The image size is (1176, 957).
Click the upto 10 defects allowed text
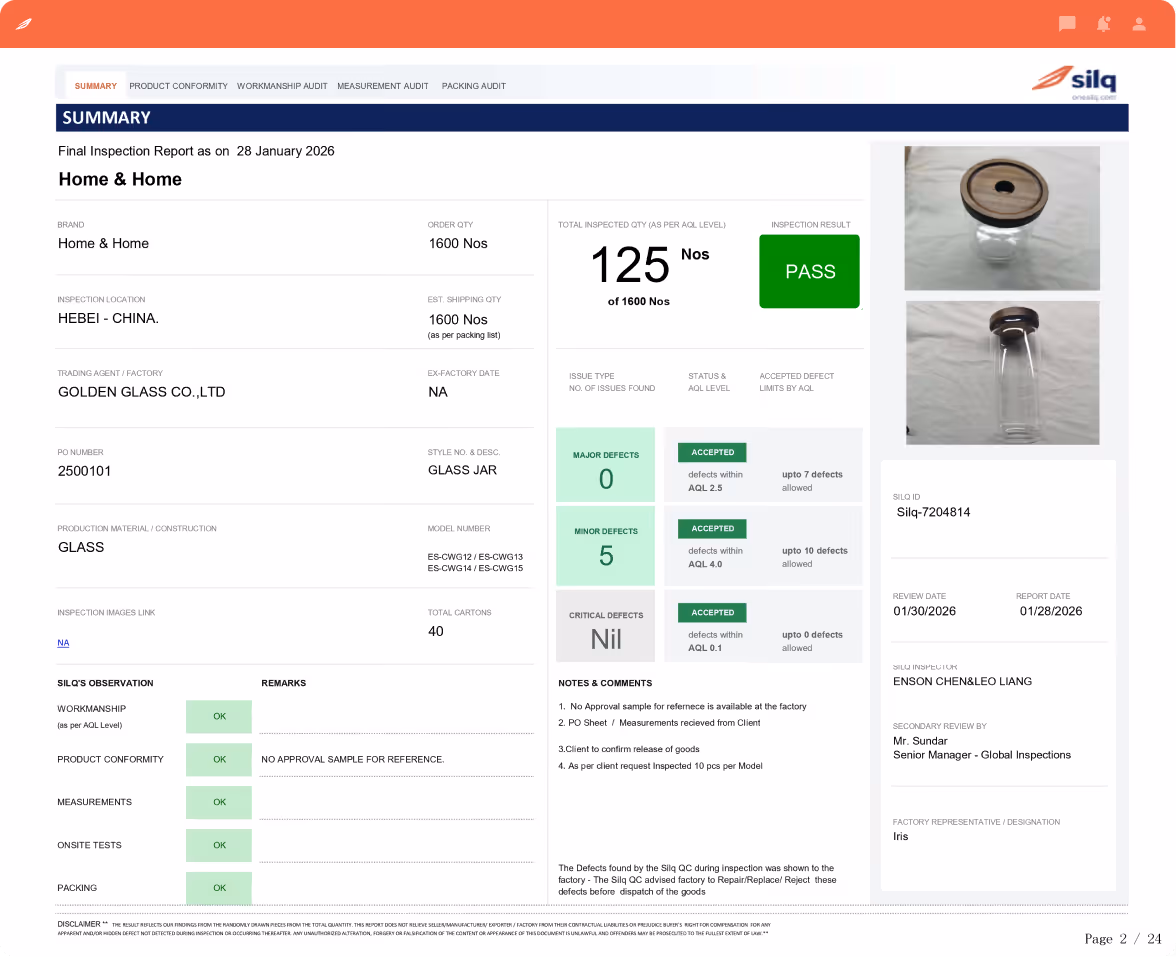(x=814, y=557)
